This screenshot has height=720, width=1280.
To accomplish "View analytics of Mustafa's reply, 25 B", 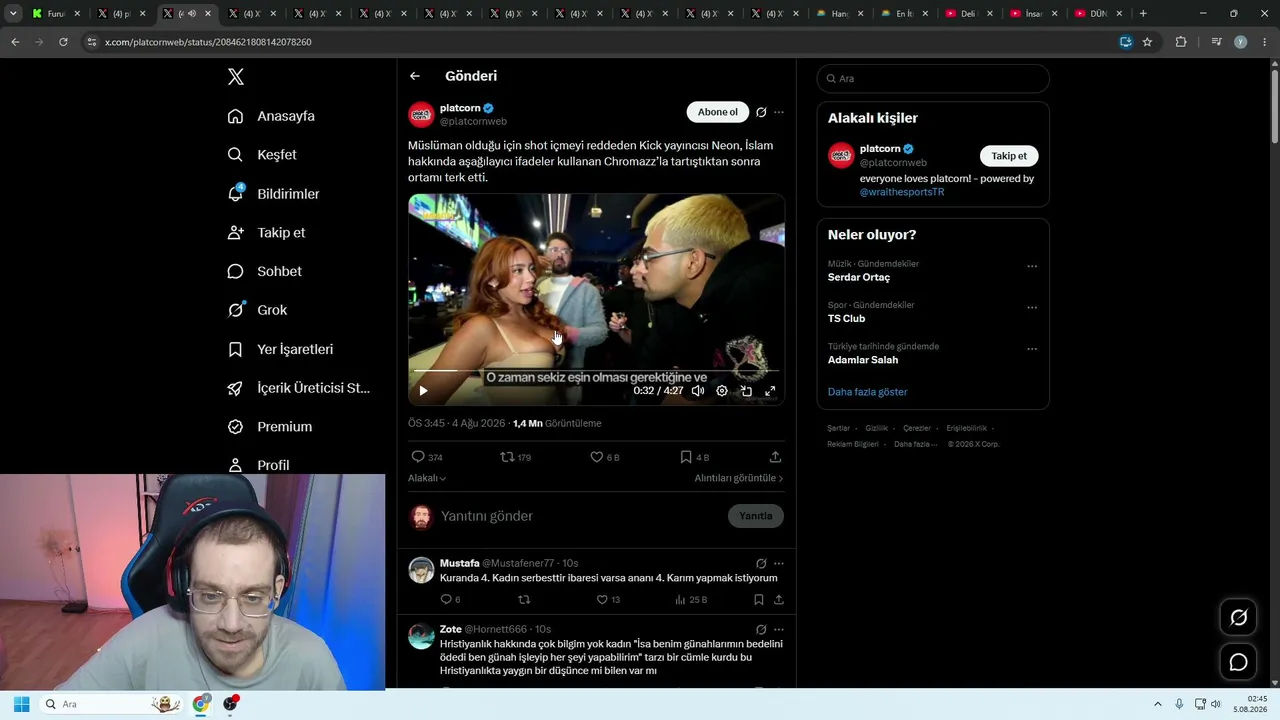I will (691, 600).
